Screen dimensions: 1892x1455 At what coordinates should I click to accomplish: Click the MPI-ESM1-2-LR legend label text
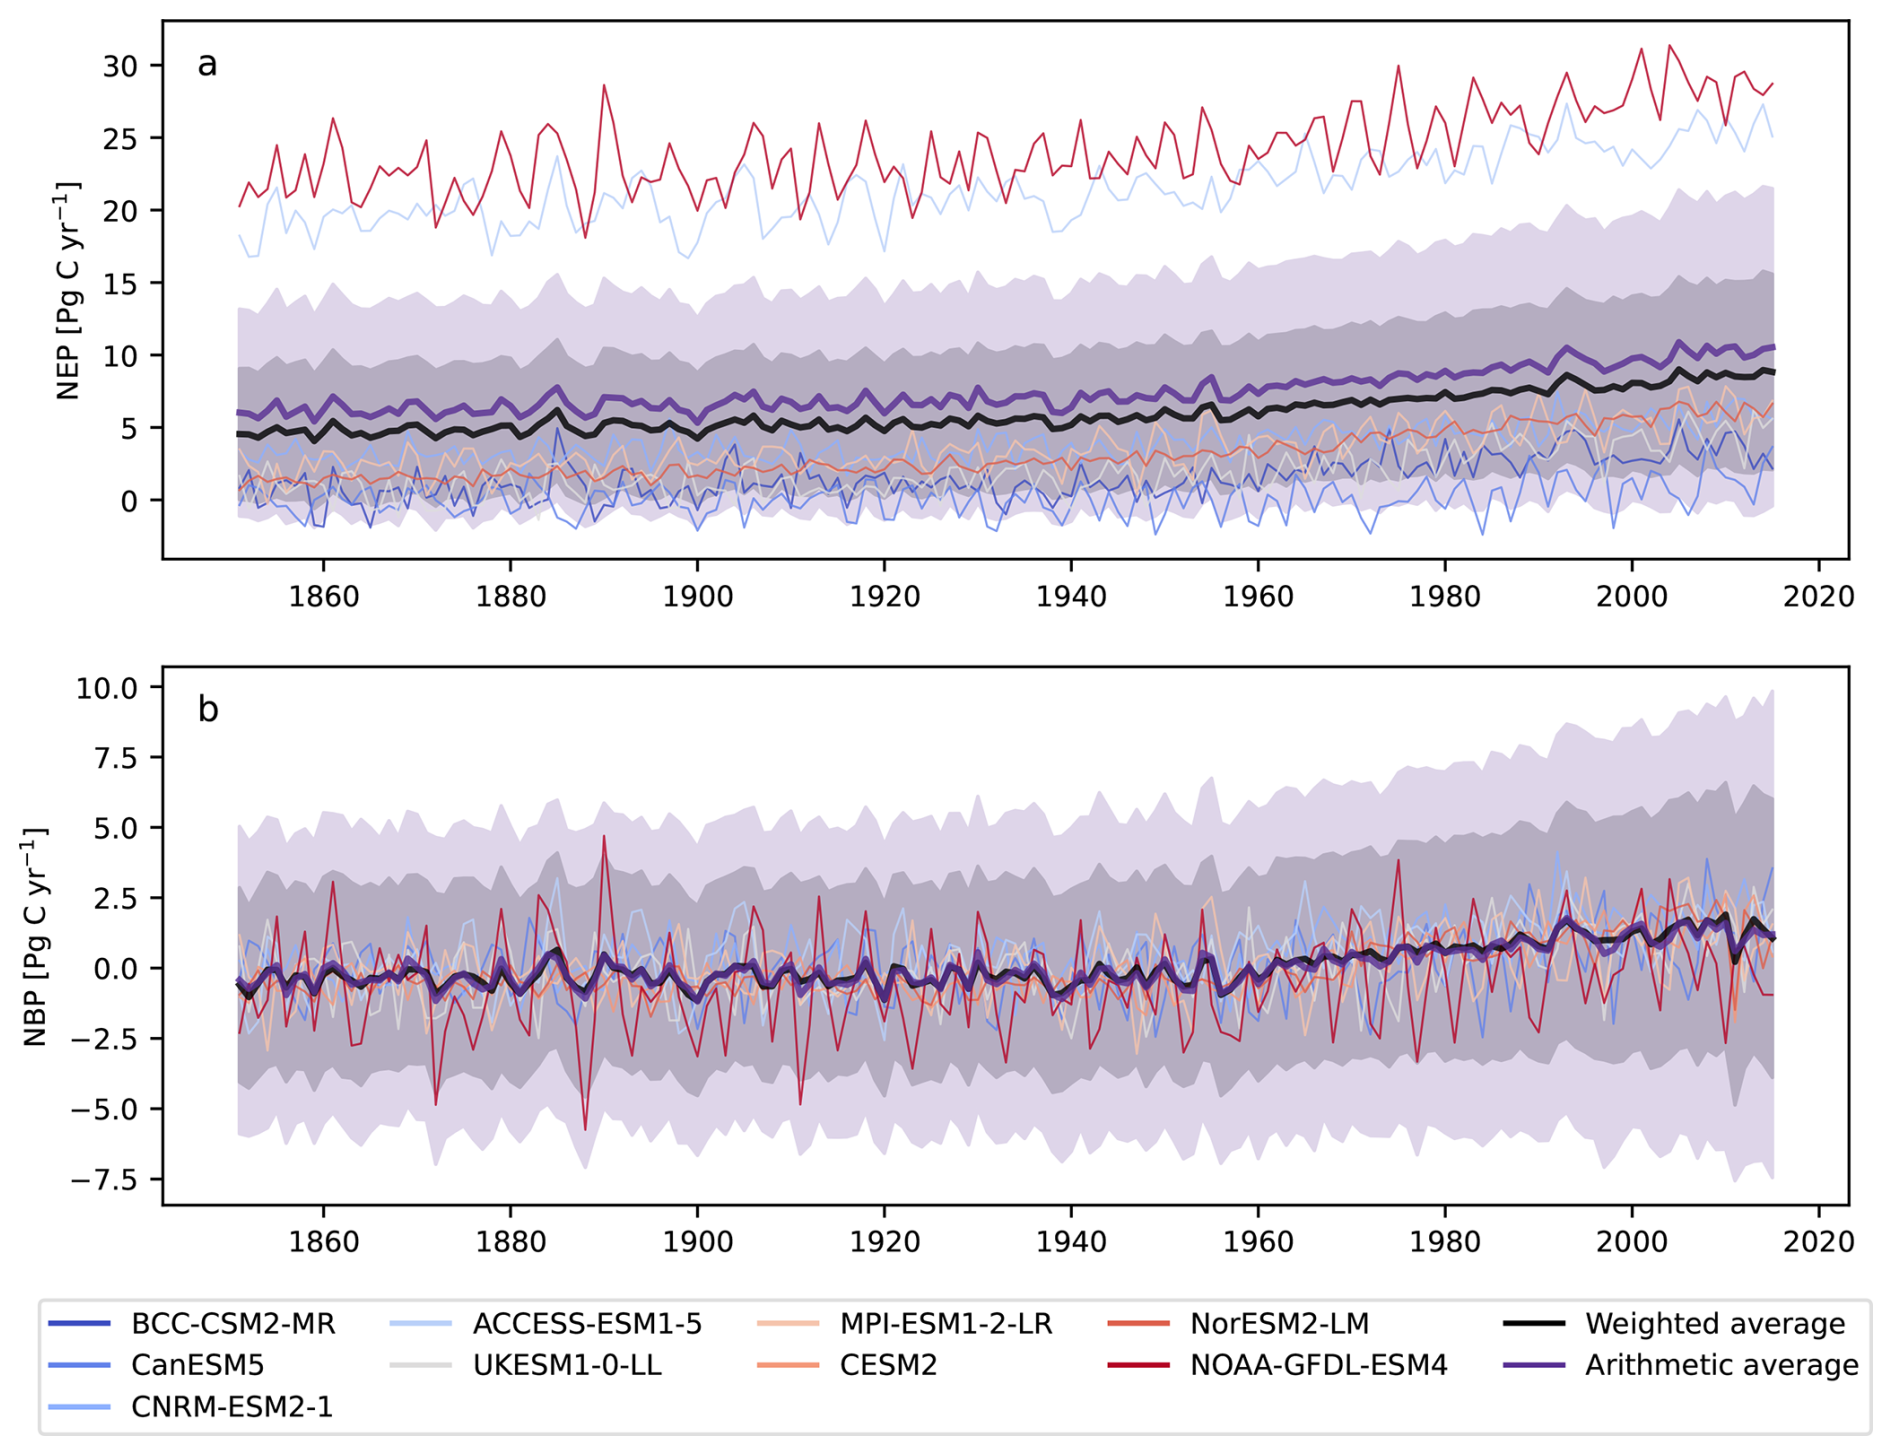945,1324
